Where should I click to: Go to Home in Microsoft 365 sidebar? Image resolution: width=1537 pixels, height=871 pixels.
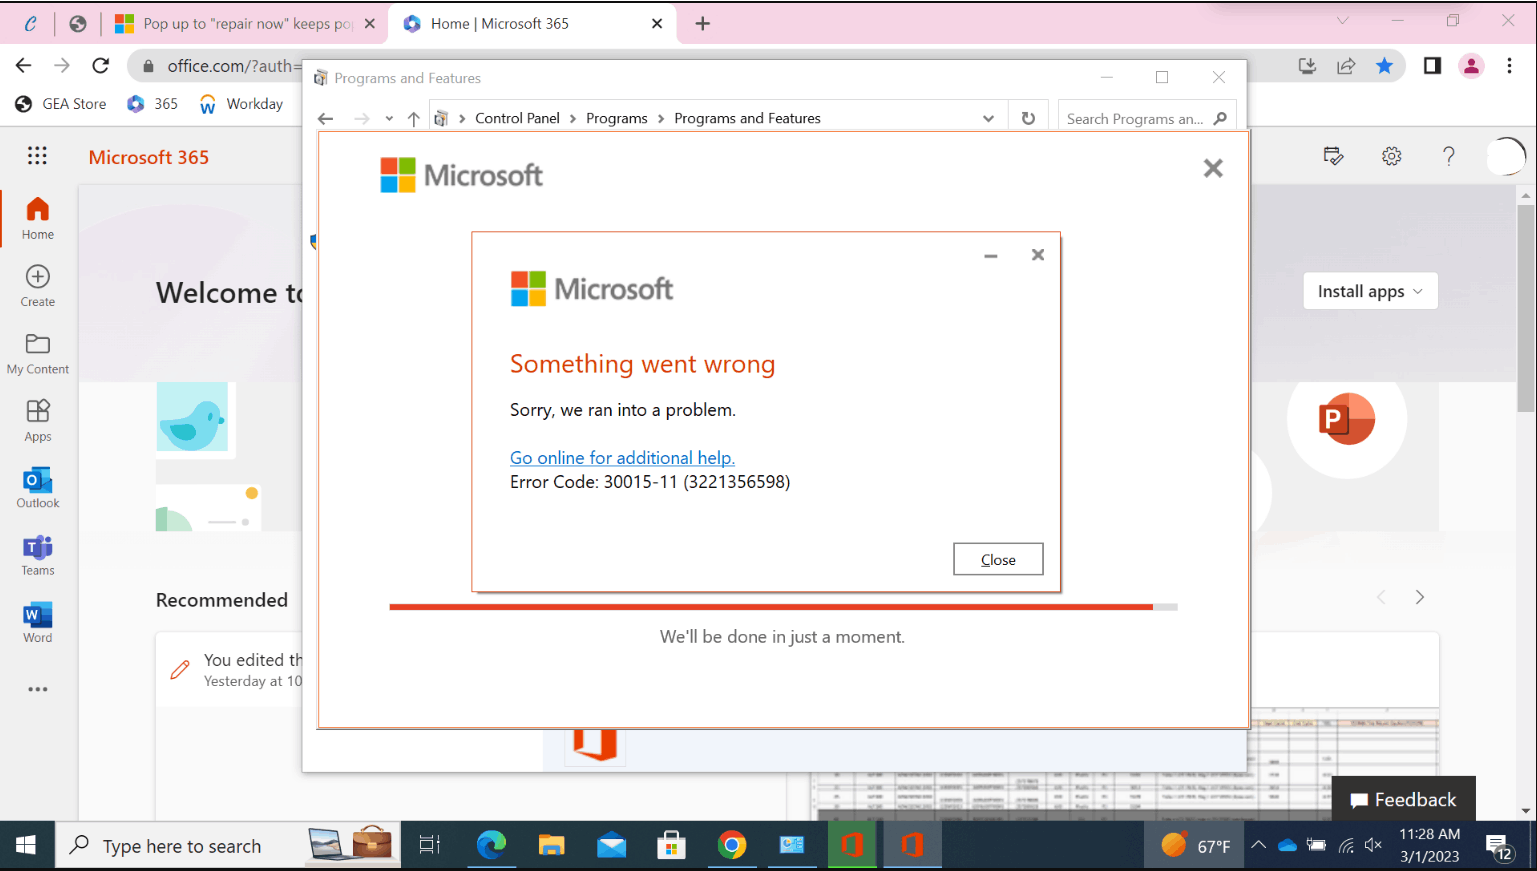(x=38, y=218)
